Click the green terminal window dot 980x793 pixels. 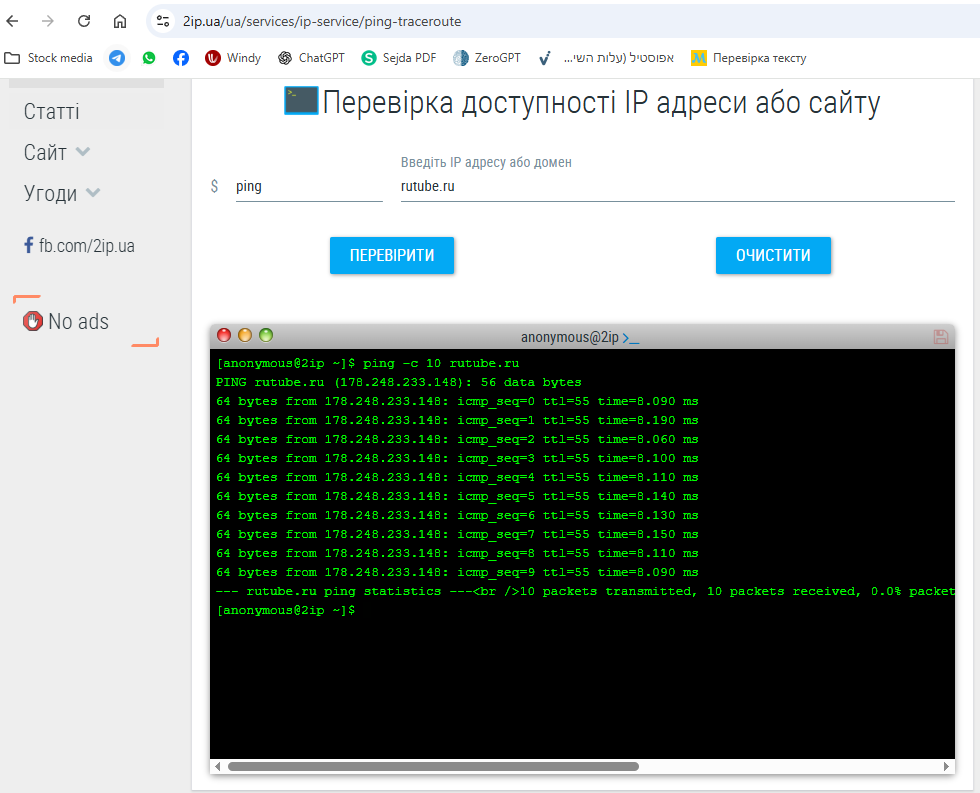[266, 336]
